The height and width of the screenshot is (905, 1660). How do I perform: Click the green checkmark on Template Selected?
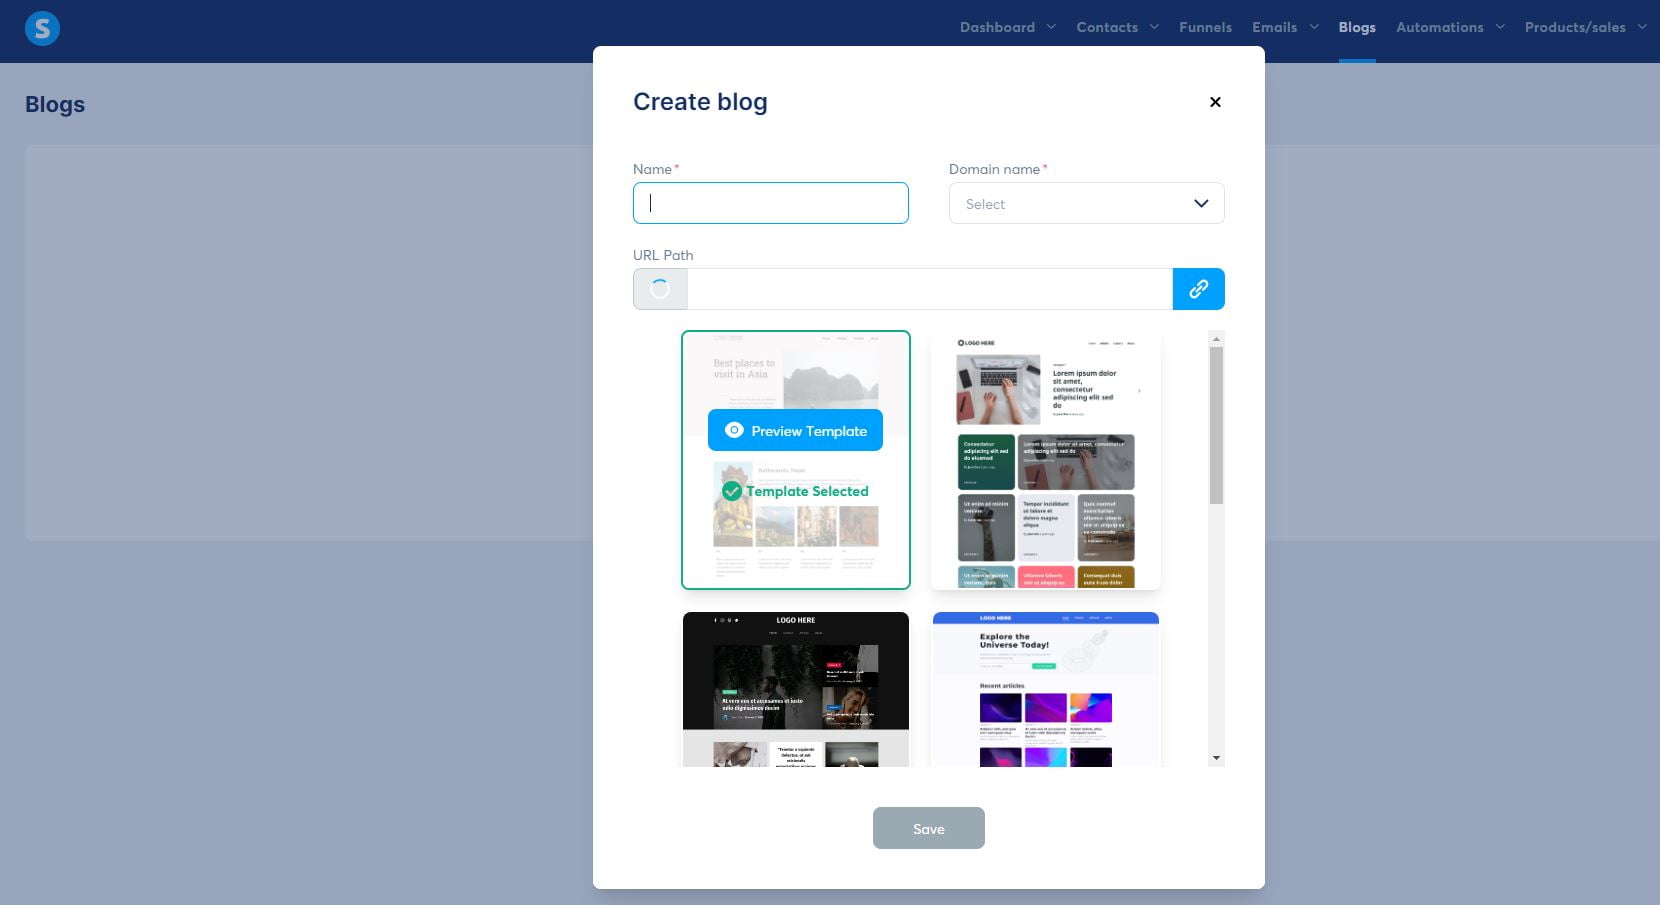coord(732,490)
